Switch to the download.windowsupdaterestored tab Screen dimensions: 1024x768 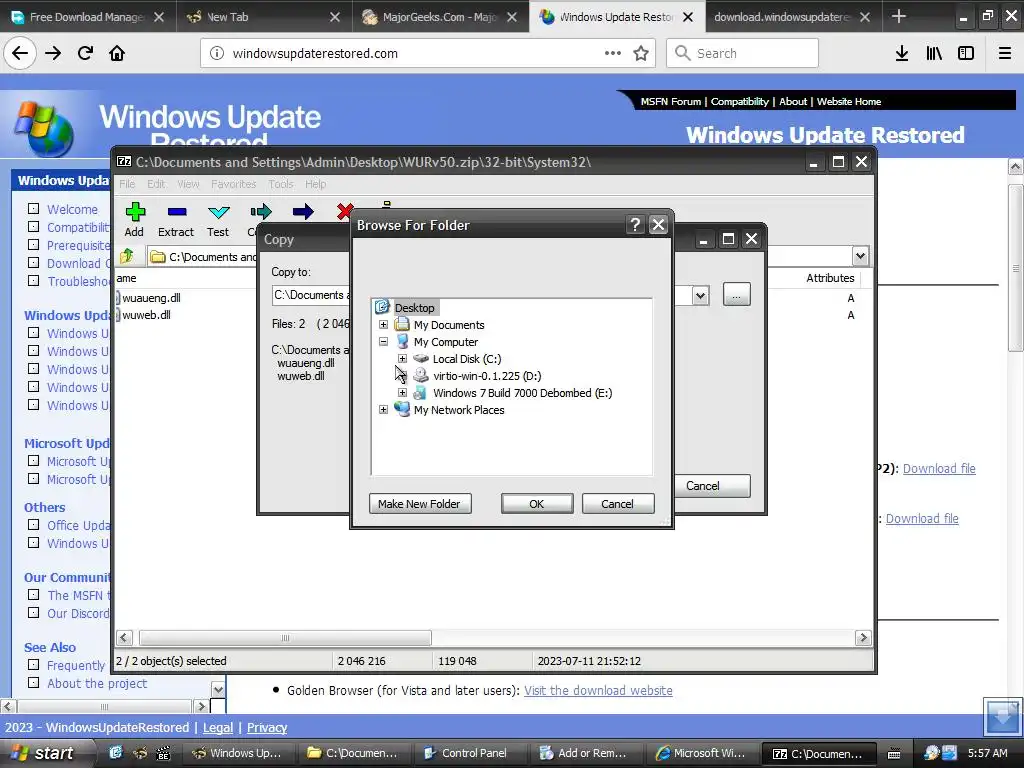[793, 17]
